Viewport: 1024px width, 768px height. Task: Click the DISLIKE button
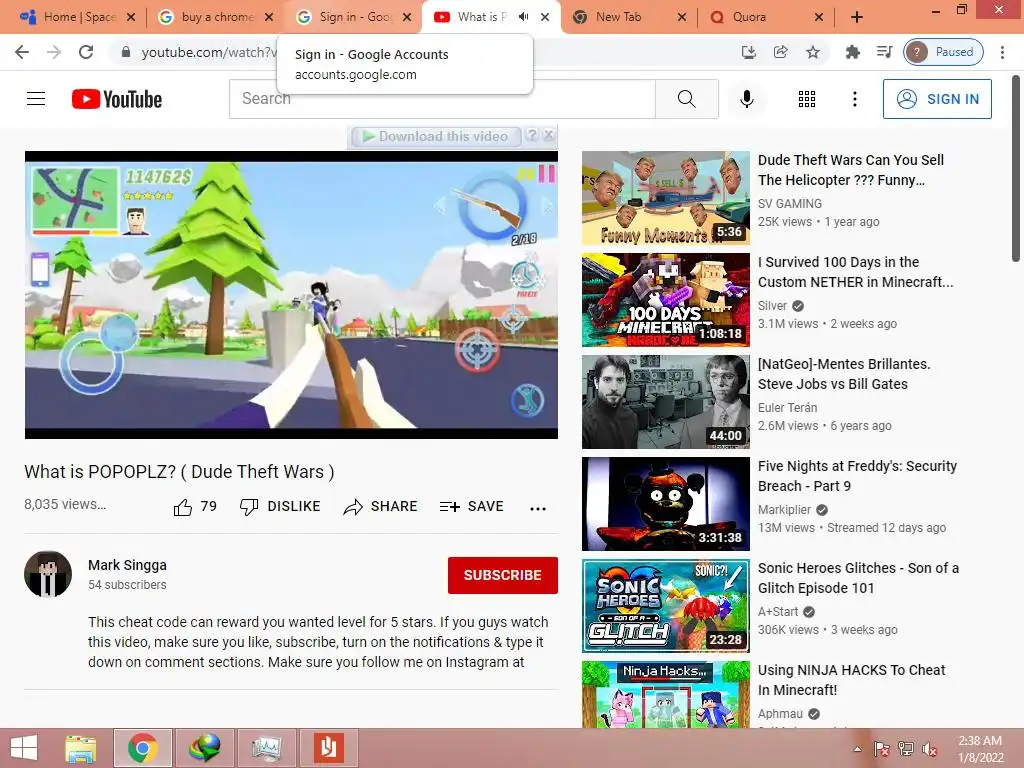(280, 507)
